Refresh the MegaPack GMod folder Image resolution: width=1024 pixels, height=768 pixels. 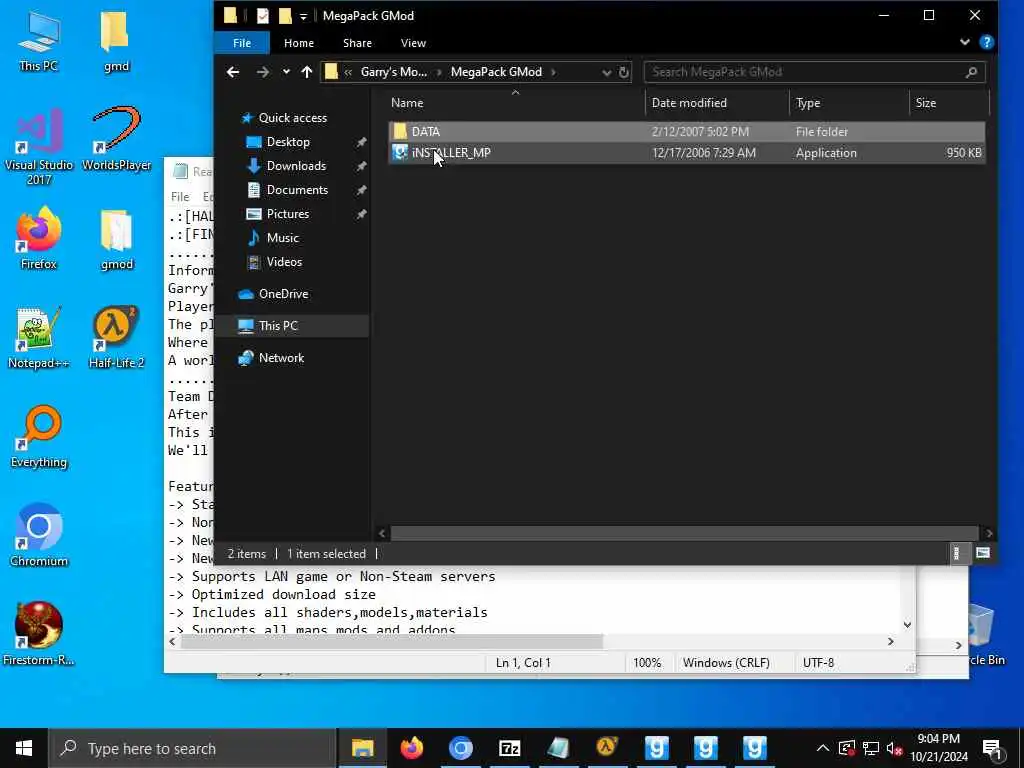tap(624, 72)
